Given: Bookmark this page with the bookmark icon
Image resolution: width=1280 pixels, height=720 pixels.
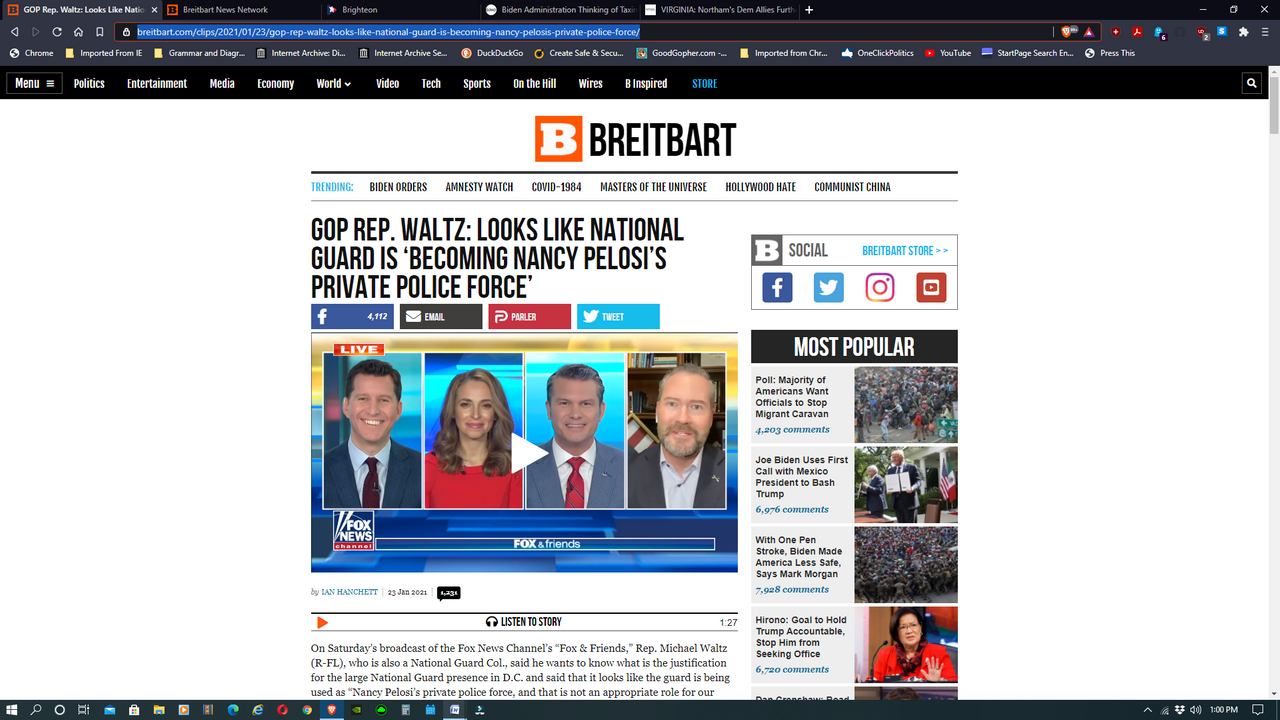Looking at the screenshot, I should (100, 32).
